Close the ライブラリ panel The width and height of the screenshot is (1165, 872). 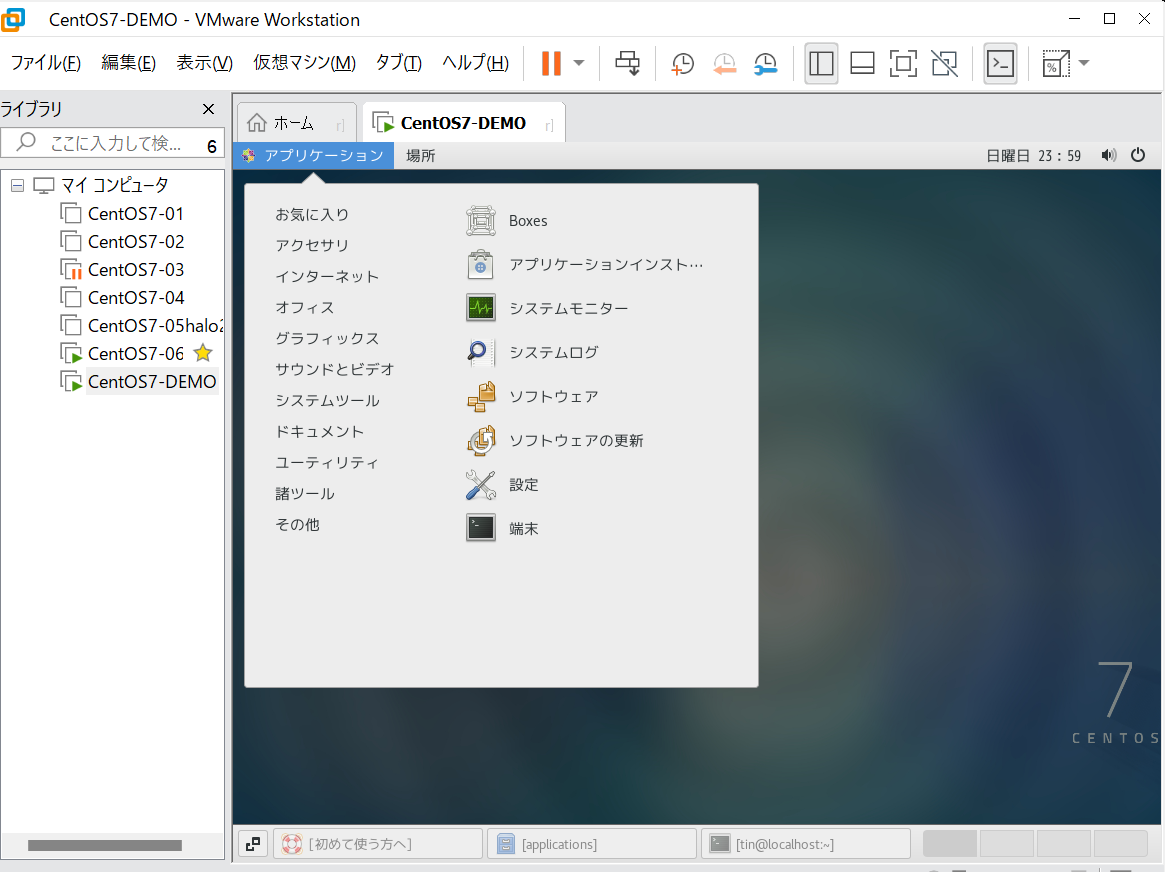209,109
